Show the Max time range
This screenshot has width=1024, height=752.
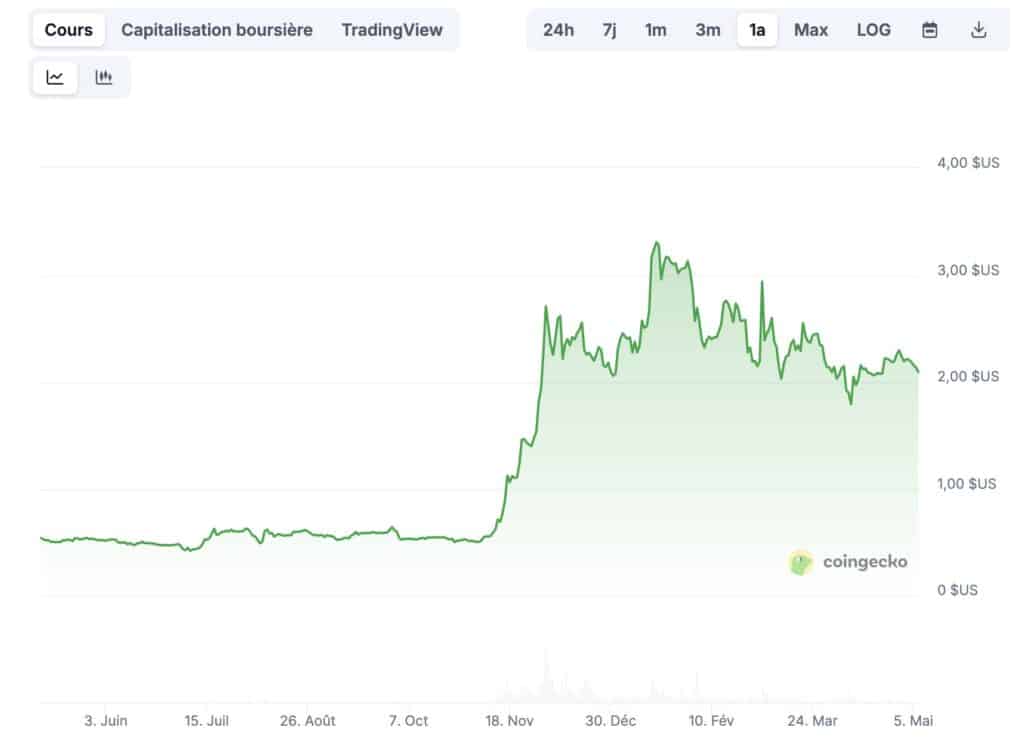click(x=811, y=30)
